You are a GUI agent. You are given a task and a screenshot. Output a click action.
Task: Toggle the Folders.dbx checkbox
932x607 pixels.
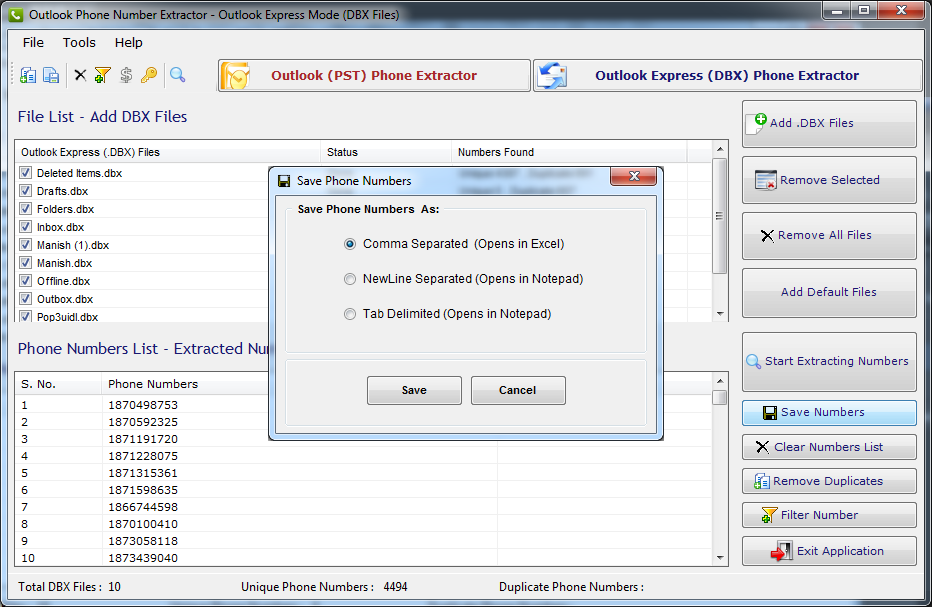[25, 209]
